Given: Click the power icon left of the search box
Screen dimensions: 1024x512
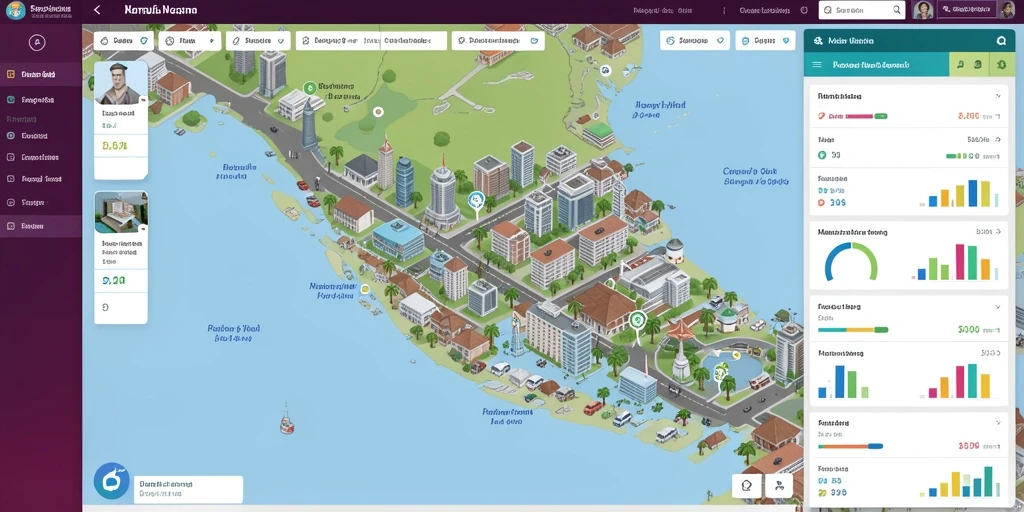Looking at the screenshot, I should point(804,10).
